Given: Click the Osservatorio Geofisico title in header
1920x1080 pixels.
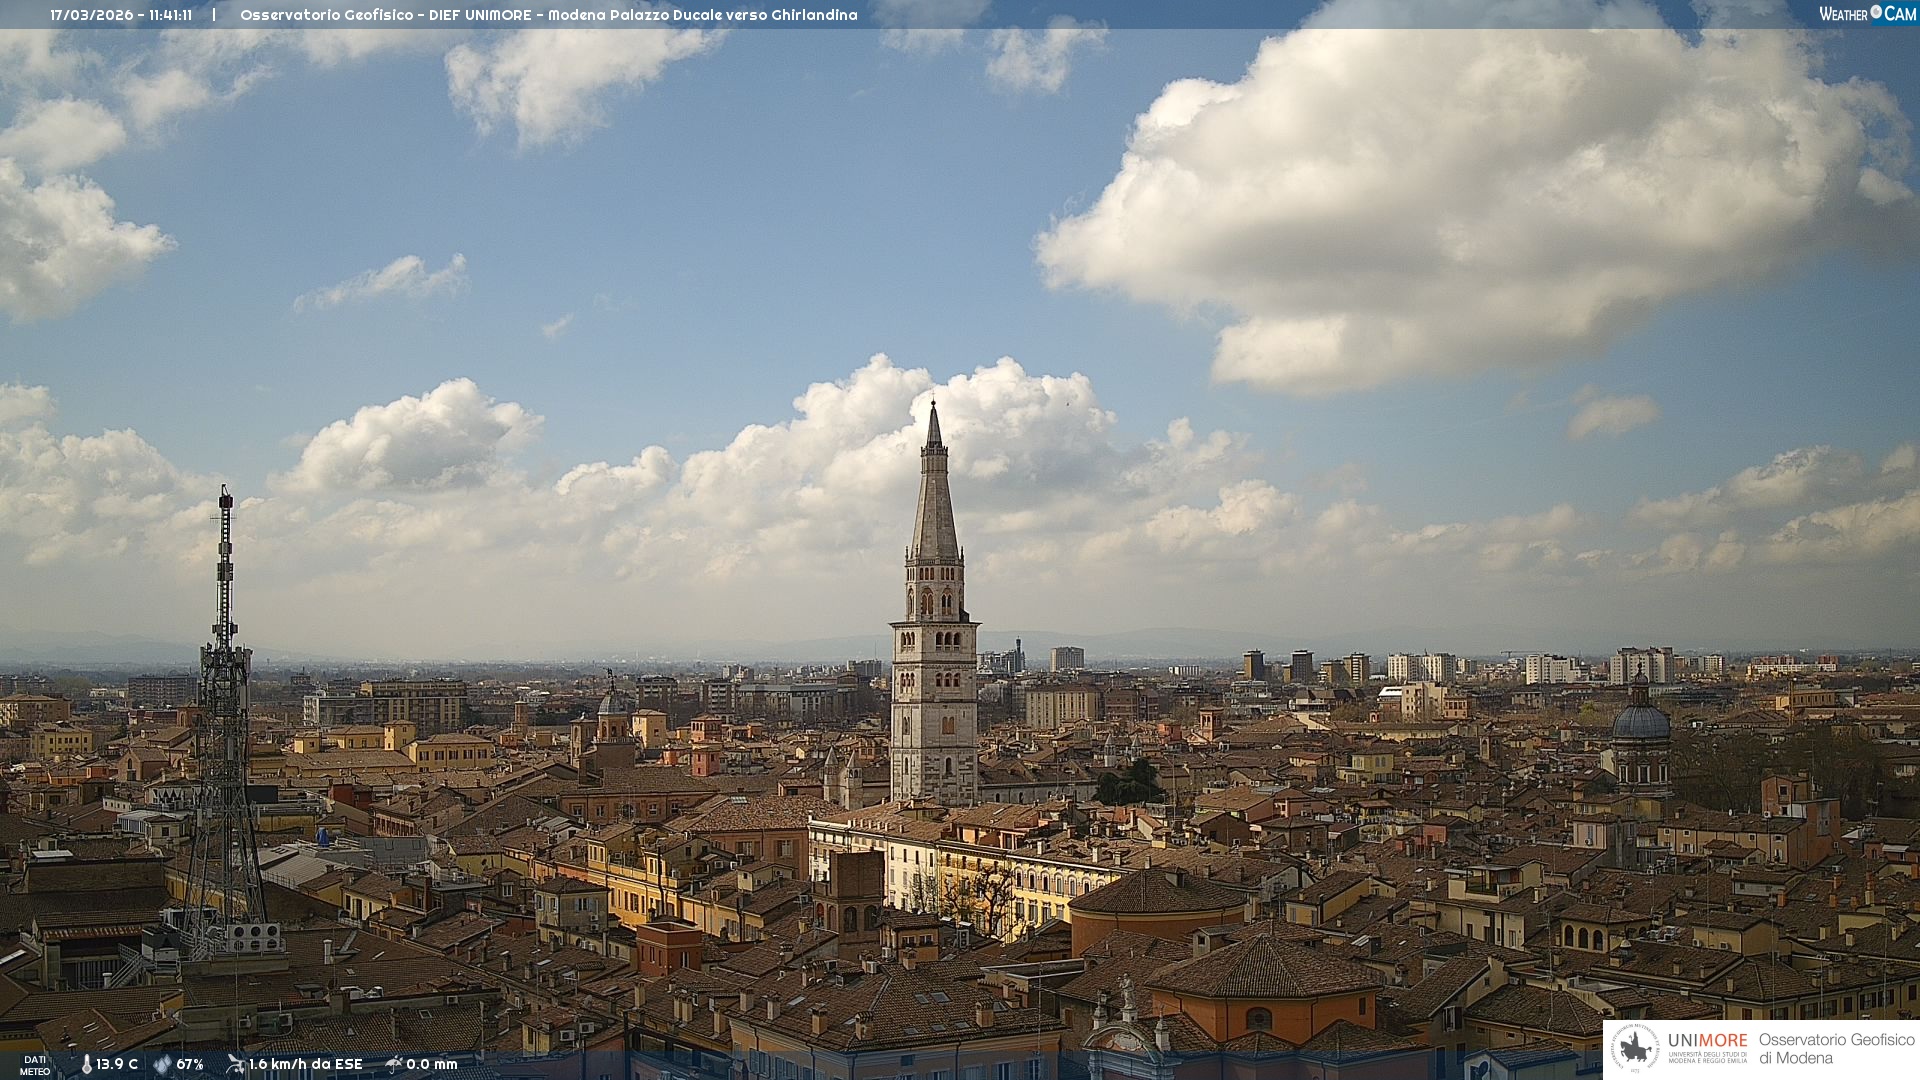Looking at the screenshot, I should 326,15.
